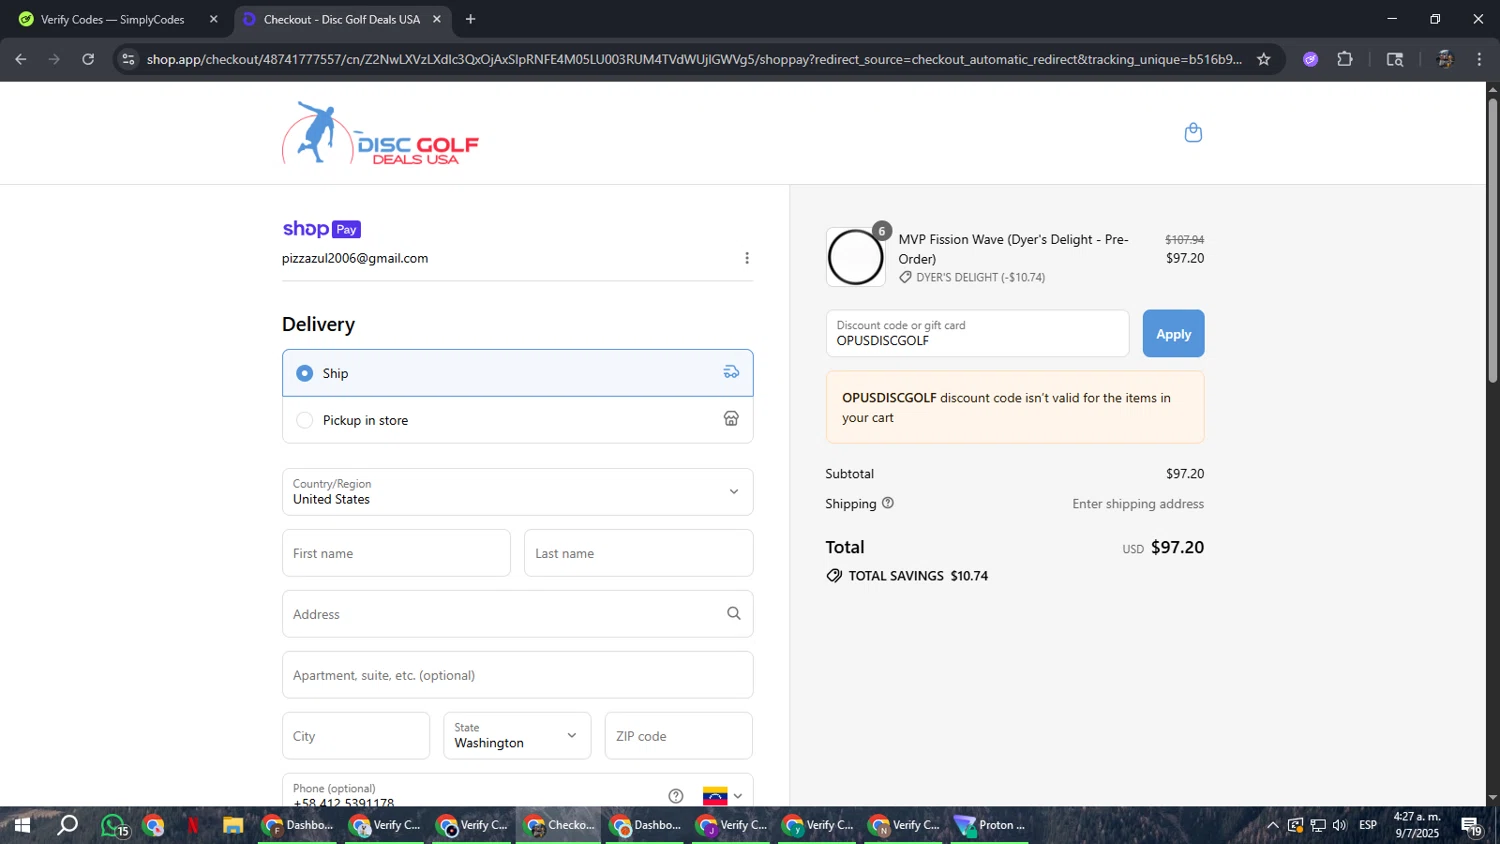Bookmark this page with star icon
The width and height of the screenshot is (1500, 844).
point(1264,59)
